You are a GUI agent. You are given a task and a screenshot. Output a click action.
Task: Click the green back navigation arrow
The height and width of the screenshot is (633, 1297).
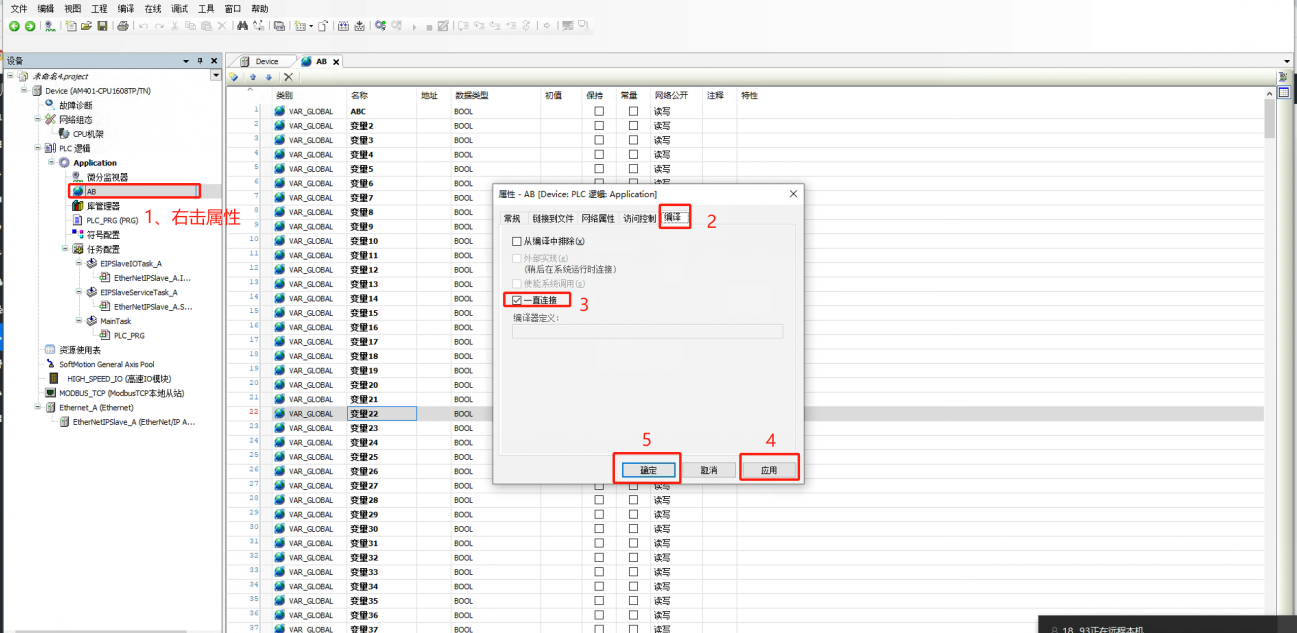pyautogui.click(x=15, y=26)
